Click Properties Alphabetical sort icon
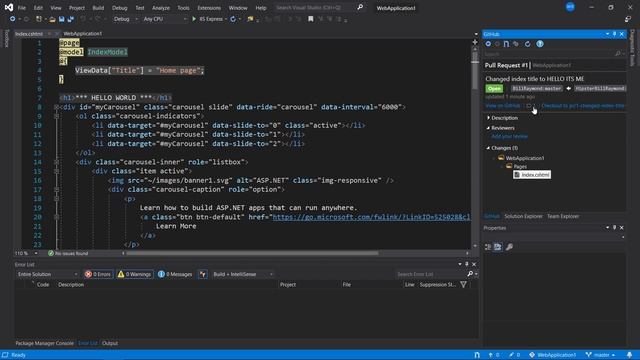The height and width of the screenshot is (360, 640). [498, 247]
